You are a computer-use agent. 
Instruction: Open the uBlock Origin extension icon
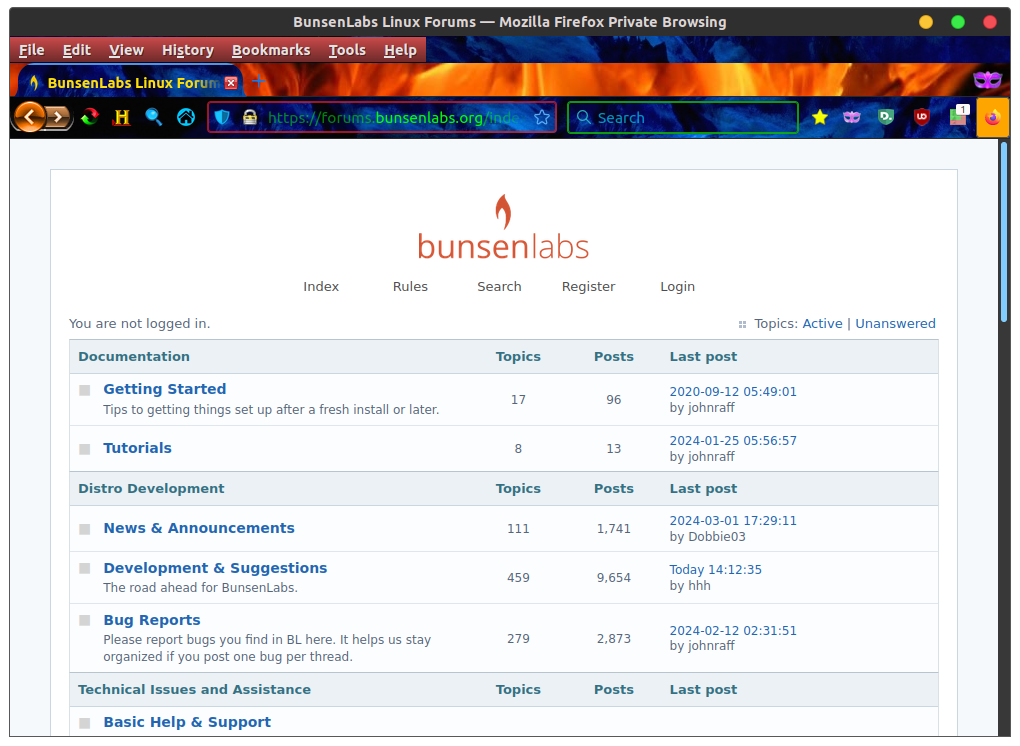pos(921,117)
